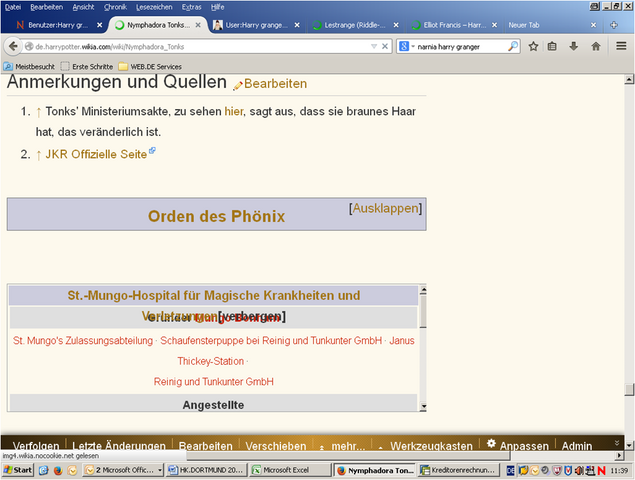Click Bearbeiten link next to Anmerkungen heading
Screen dimensions: 635x480
(275, 83)
